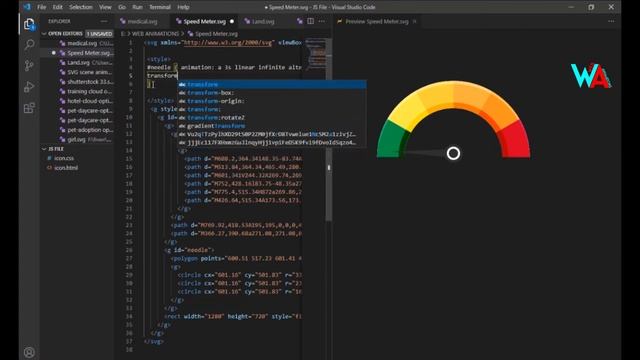Click the EXPLORER panel title
The height and width of the screenshot is (360, 640).
(x=59, y=21)
